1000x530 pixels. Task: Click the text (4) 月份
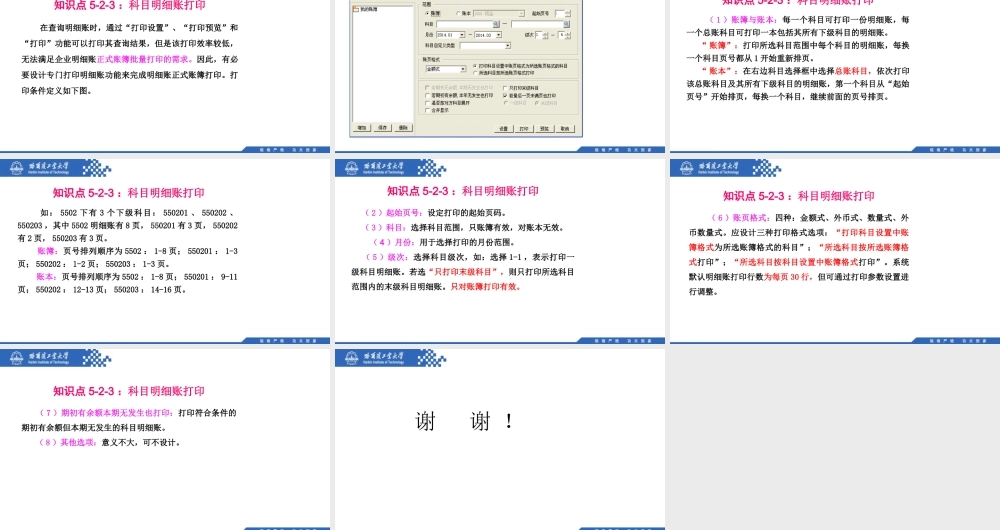click(393, 242)
